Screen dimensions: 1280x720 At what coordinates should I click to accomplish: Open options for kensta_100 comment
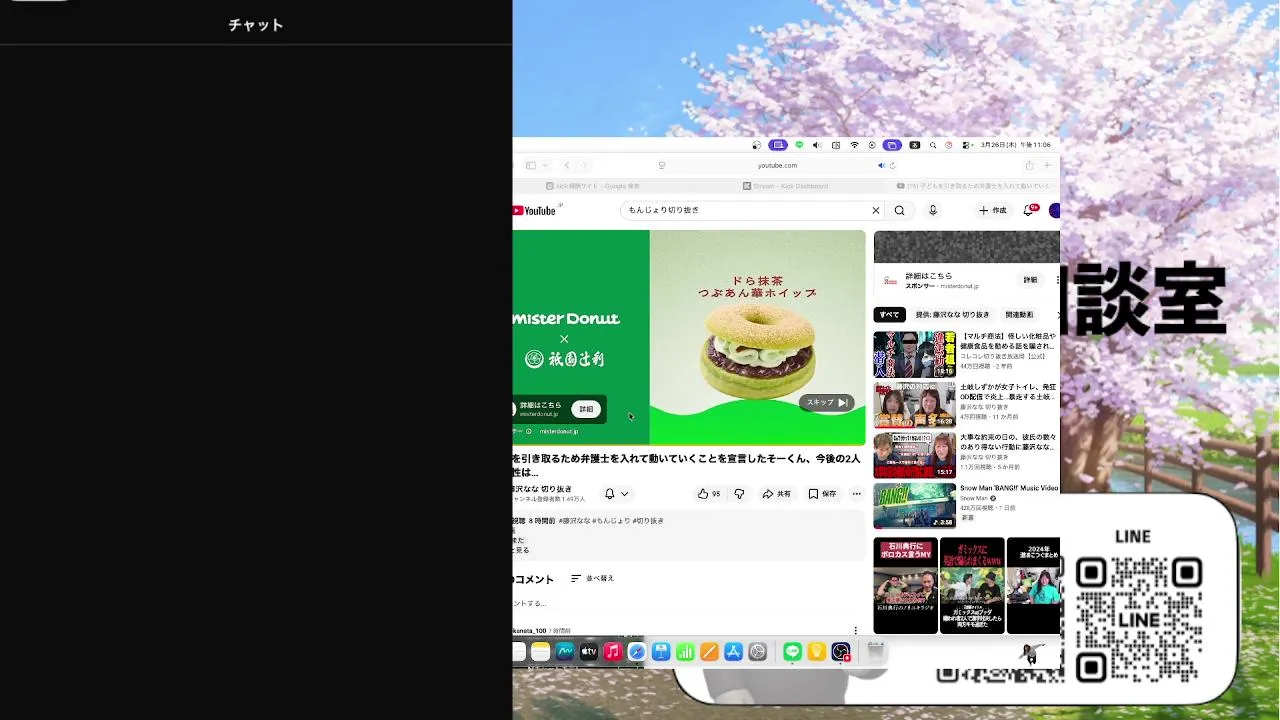tap(855, 630)
